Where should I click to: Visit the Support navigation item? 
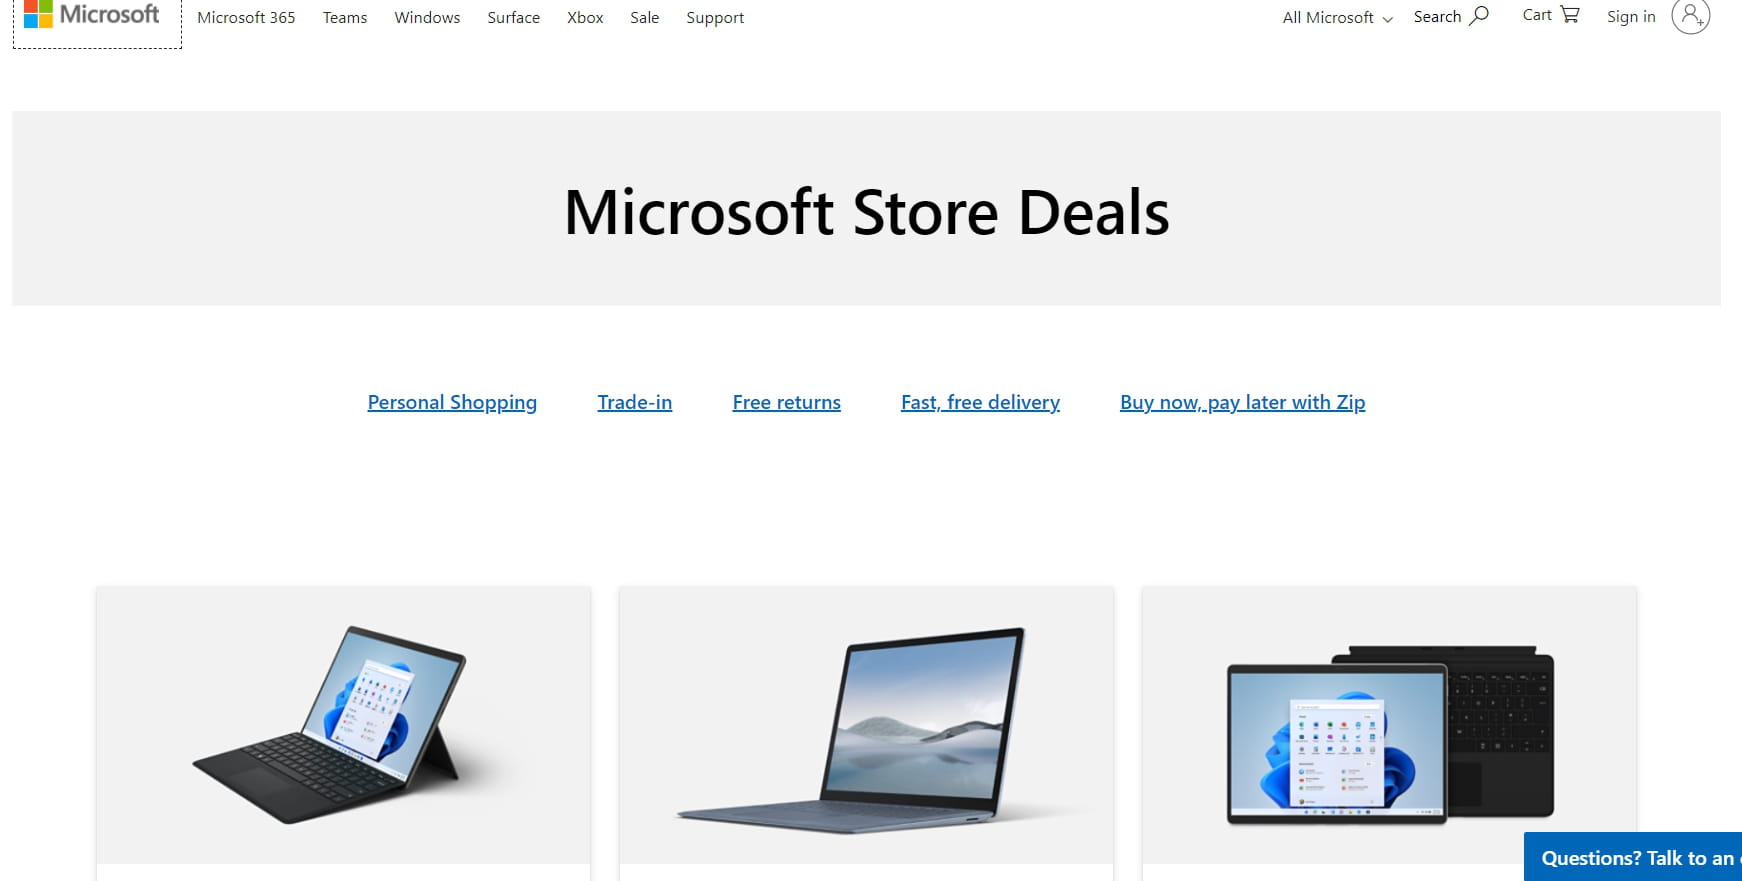pos(715,17)
